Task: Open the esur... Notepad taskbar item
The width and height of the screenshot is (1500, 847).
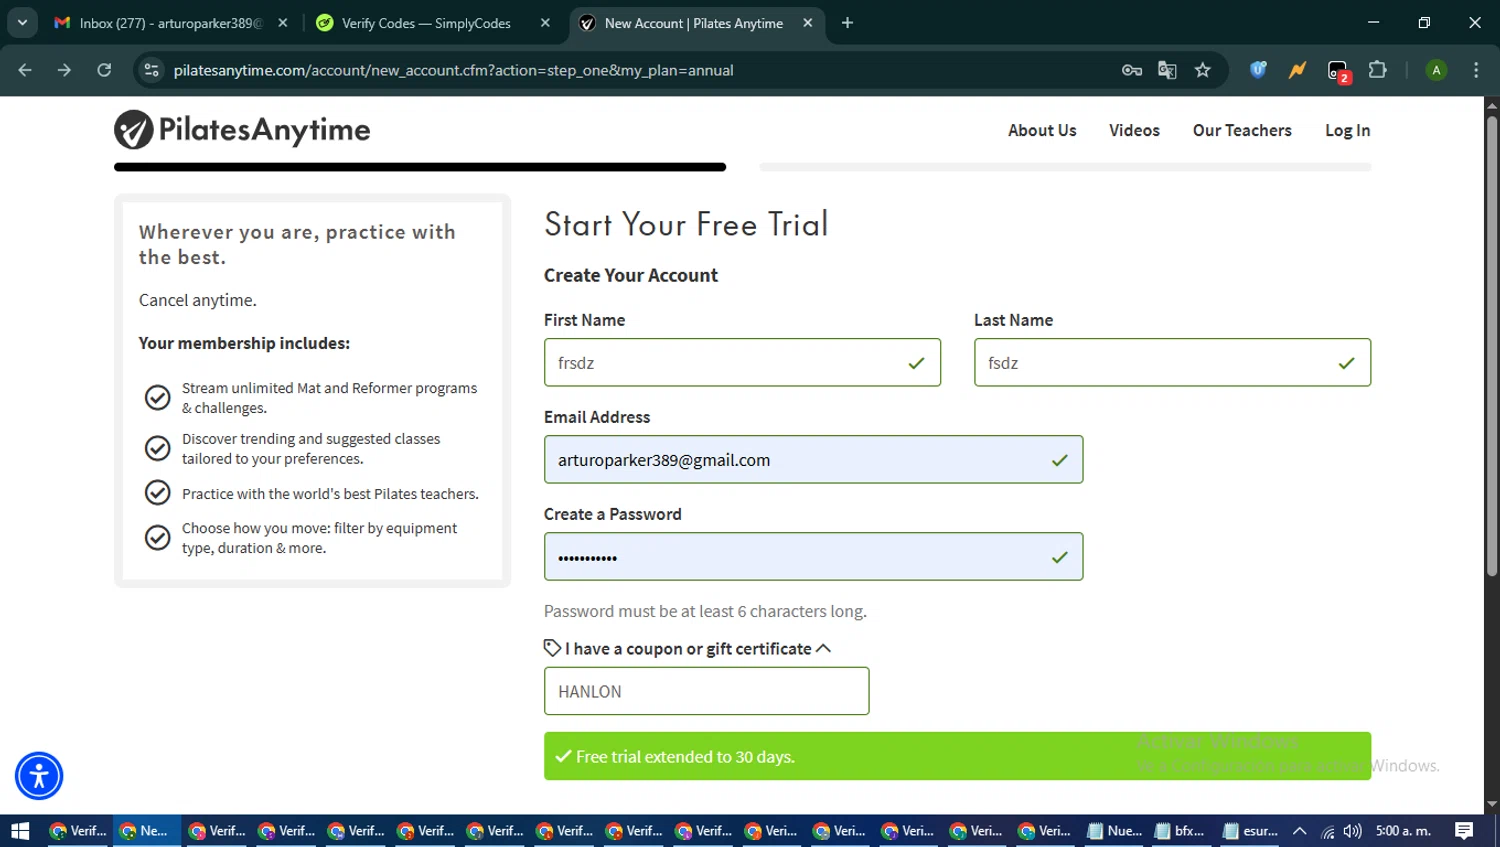Action: click(1250, 831)
